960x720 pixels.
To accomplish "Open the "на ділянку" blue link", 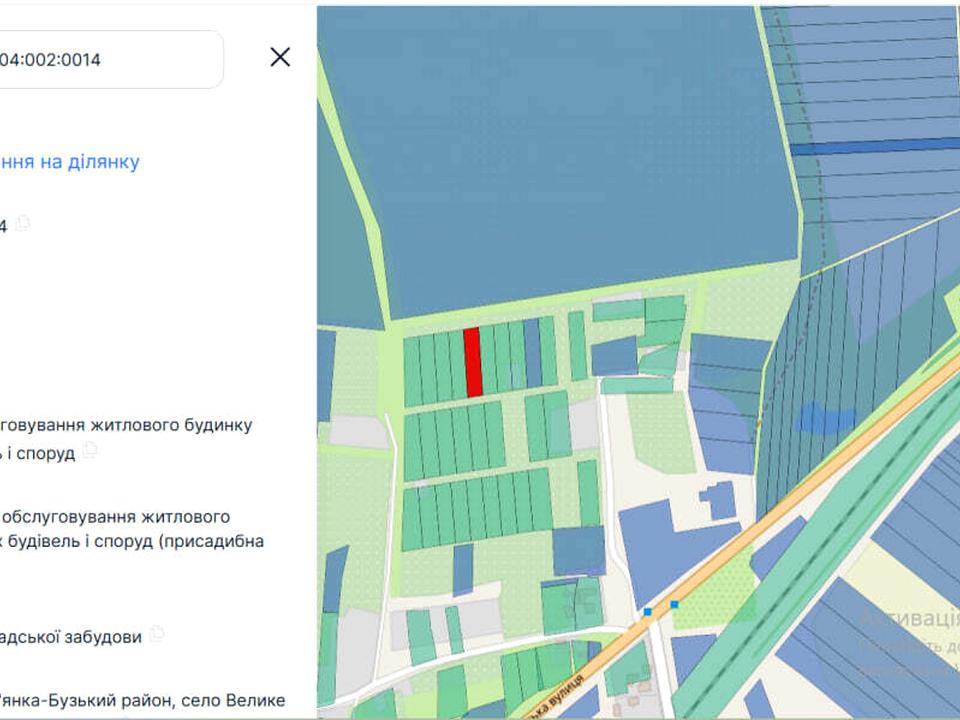I will click(70, 162).
